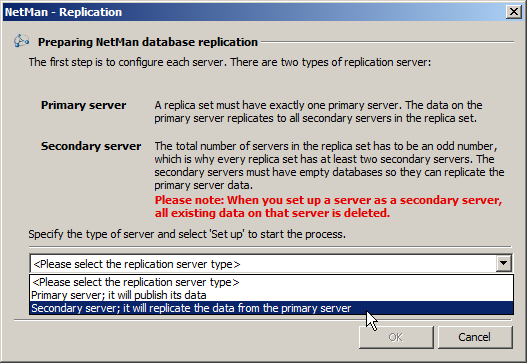Choose '<Please select the replication server type>' list entry

(x=271, y=282)
